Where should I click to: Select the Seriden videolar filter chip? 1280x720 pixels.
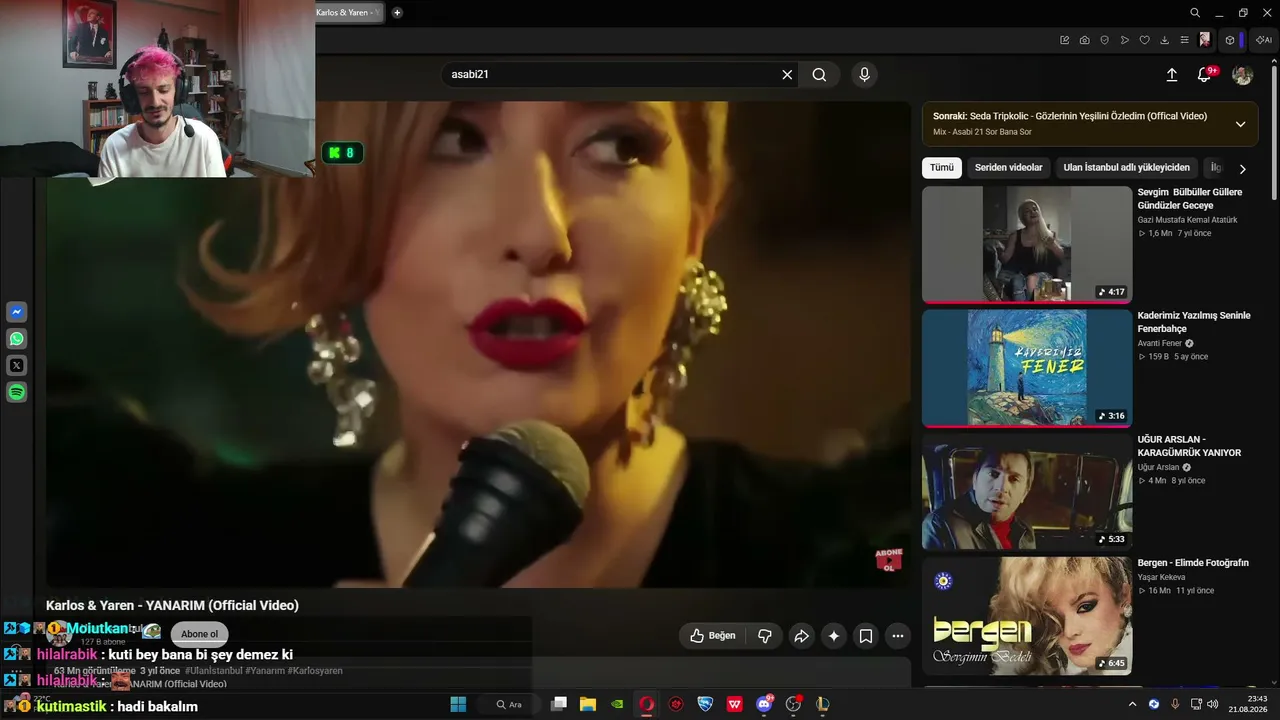tap(1008, 168)
